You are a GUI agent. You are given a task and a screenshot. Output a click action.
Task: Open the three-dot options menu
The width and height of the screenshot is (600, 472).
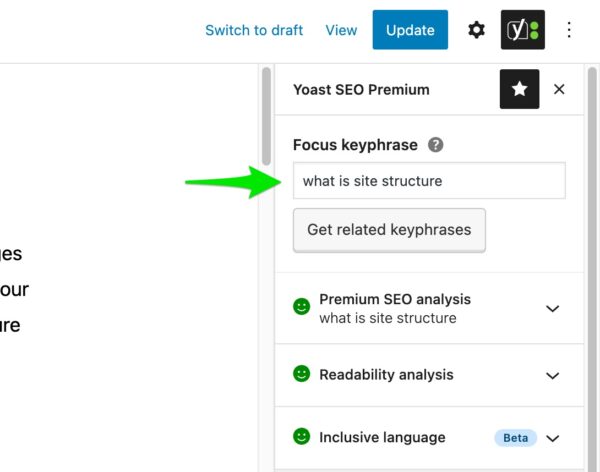pos(569,30)
